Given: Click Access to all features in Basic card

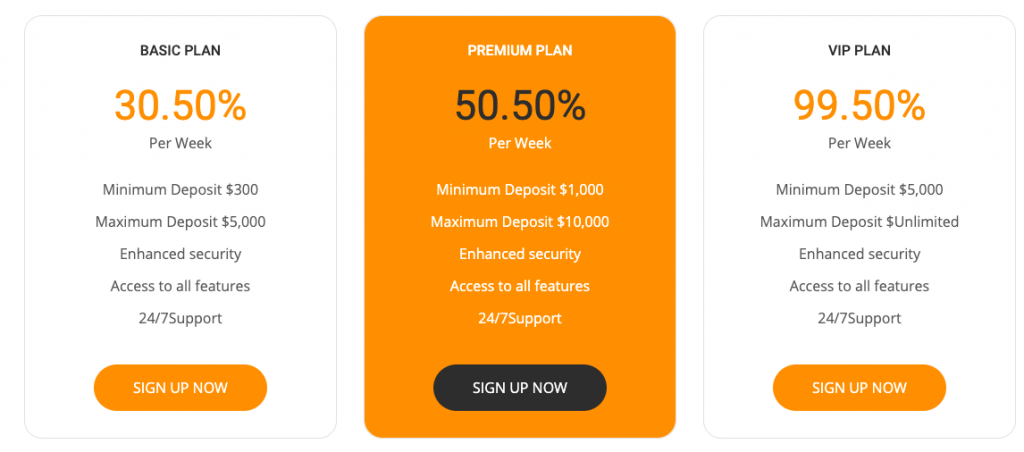Looking at the screenshot, I should pos(180,286).
